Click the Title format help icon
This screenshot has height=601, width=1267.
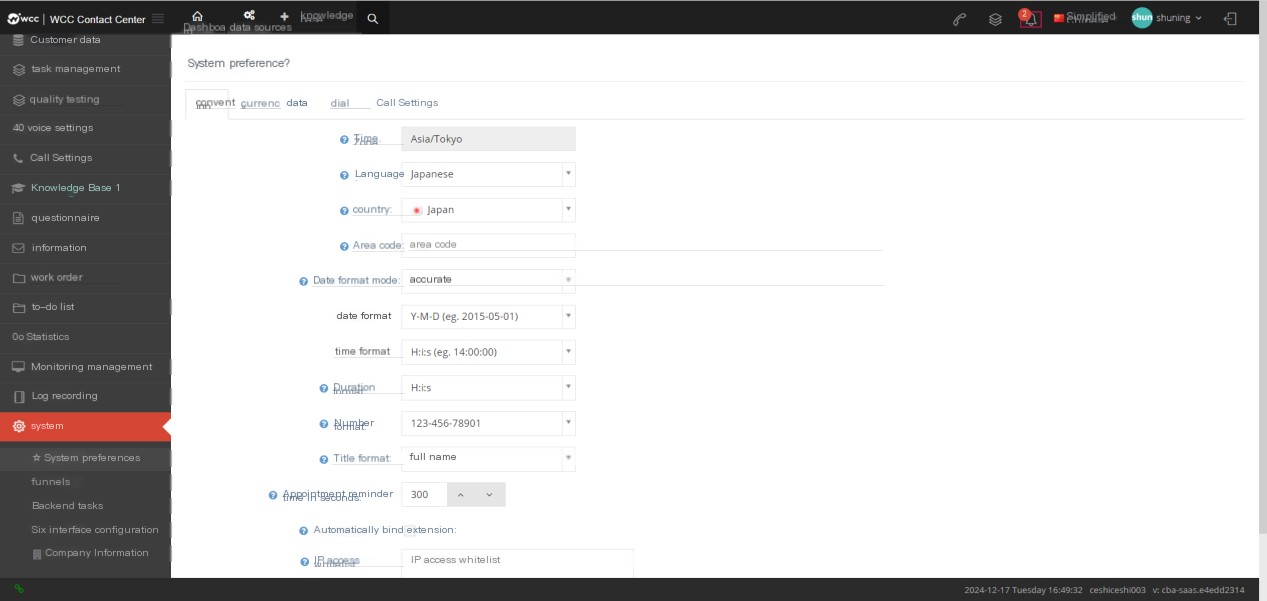click(x=324, y=459)
